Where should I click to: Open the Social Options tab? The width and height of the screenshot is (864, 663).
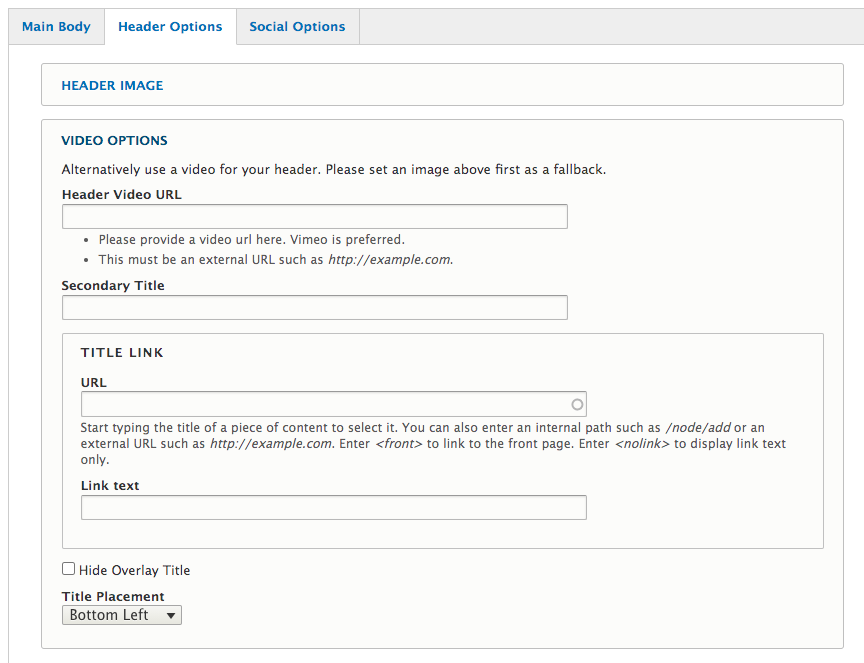click(x=297, y=27)
